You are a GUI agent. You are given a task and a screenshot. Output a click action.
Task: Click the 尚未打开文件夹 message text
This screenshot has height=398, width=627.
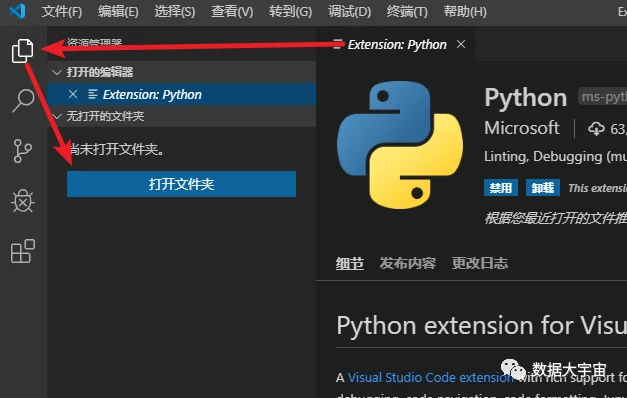click(x=116, y=149)
